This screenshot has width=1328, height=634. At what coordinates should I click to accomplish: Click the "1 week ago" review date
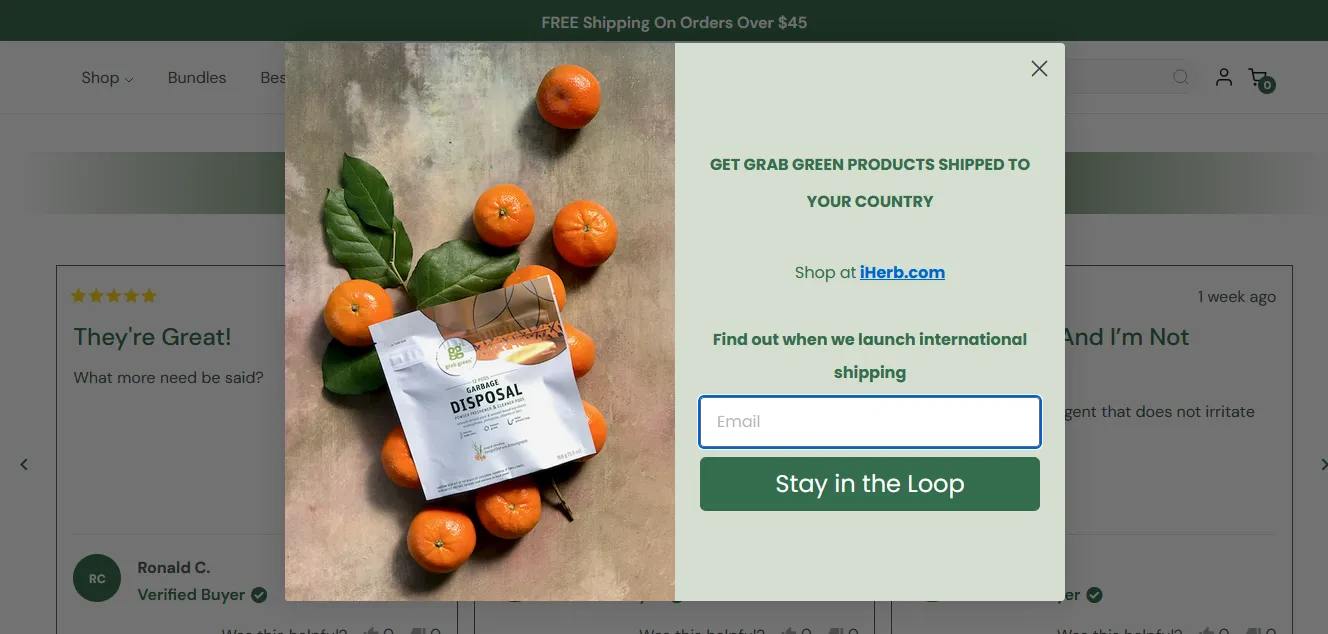coord(1237,297)
